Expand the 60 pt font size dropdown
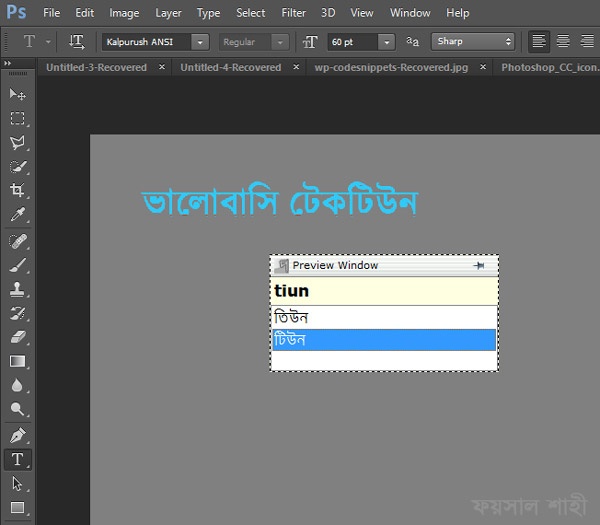 386,42
